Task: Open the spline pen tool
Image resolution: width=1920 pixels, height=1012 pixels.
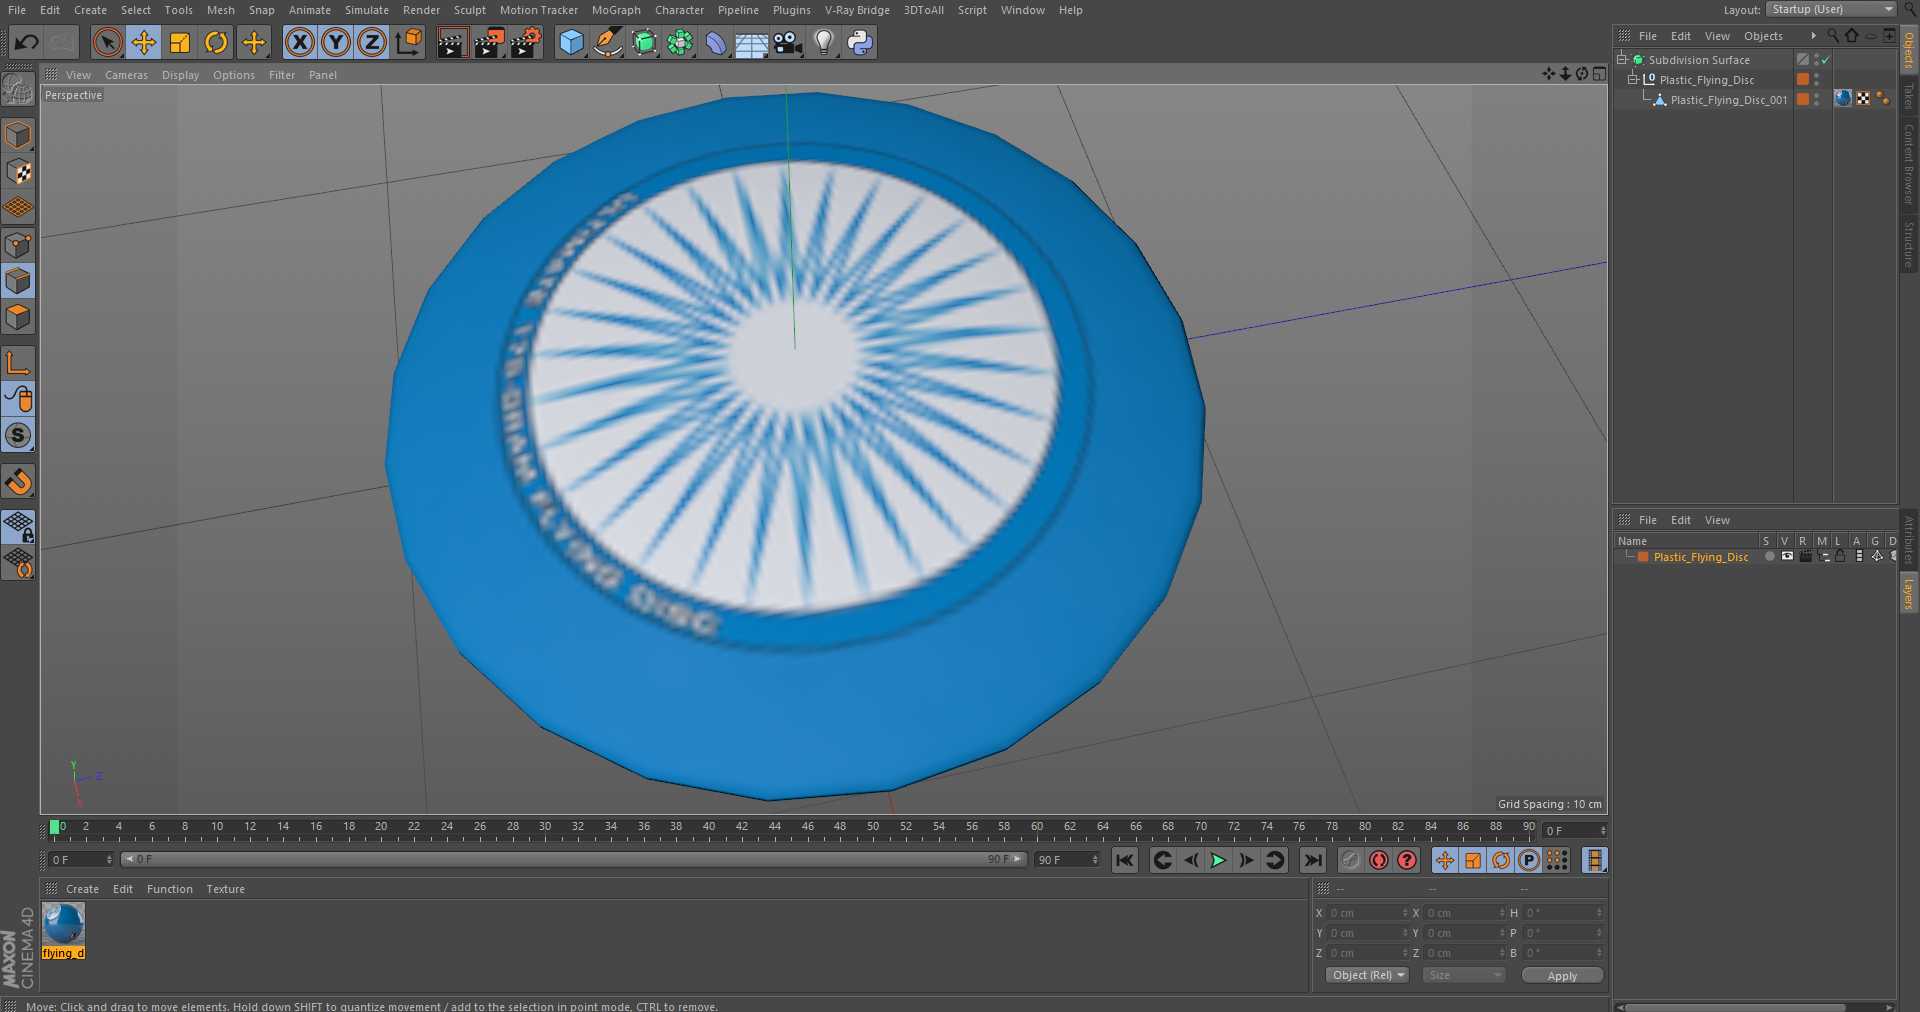Action: tap(607, 42)
